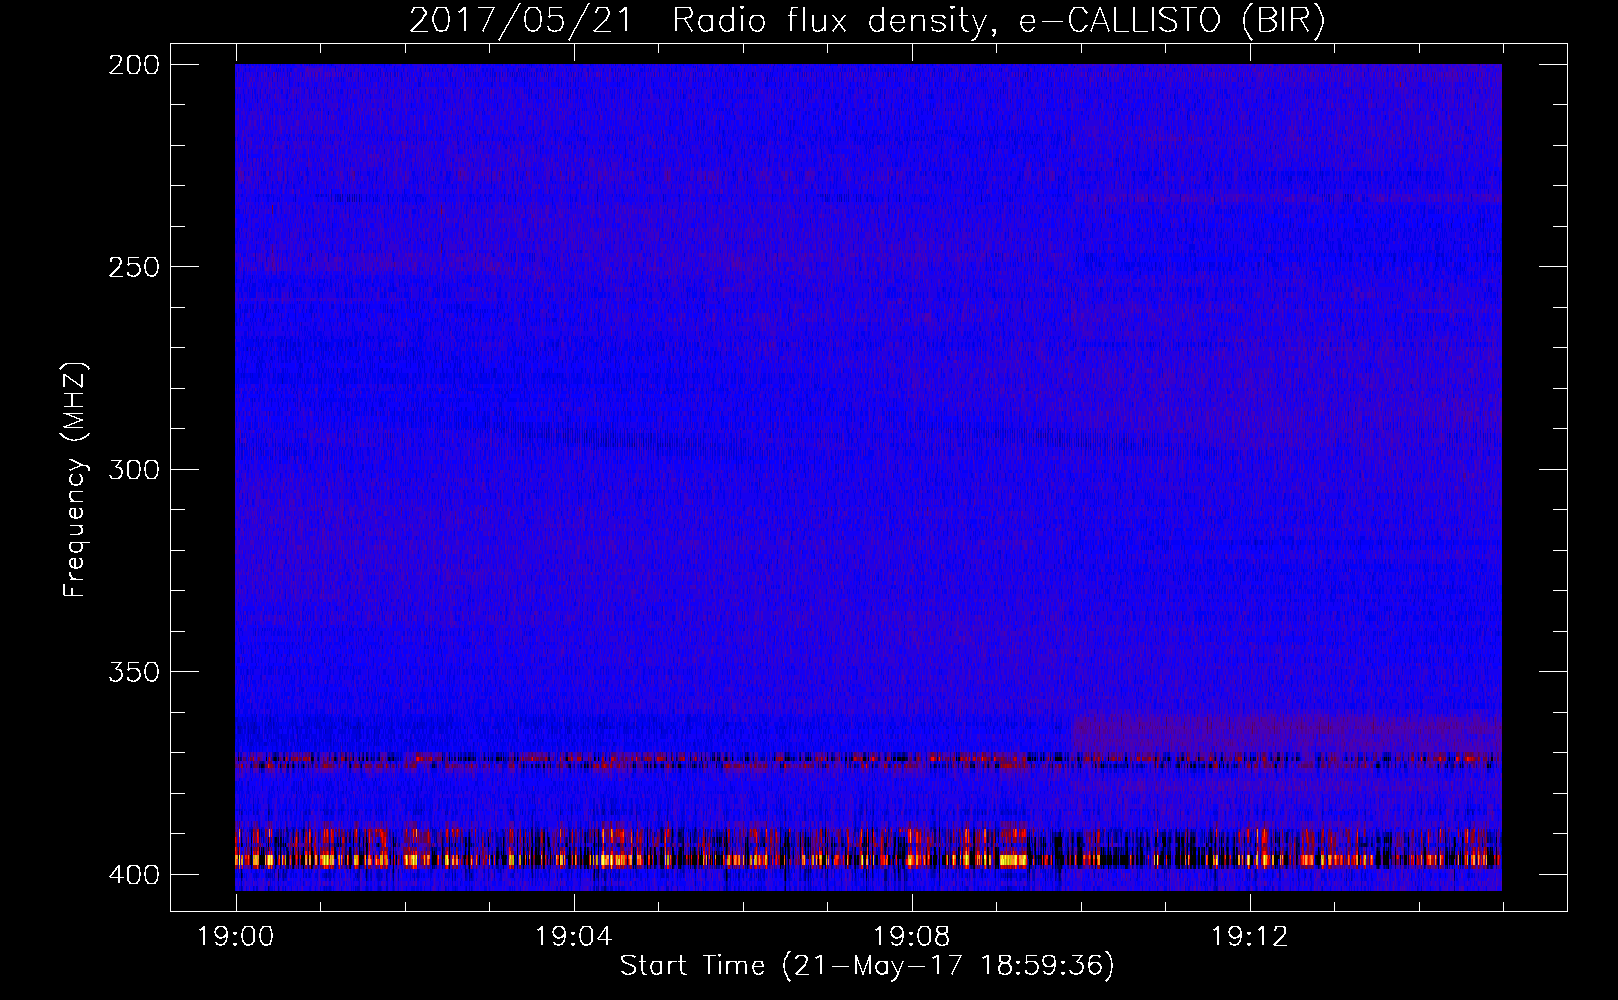The width and height of the screenshot is (1618, 1000).
Task: Click the 250 frequency tick label
Action: tap(133, 267)
